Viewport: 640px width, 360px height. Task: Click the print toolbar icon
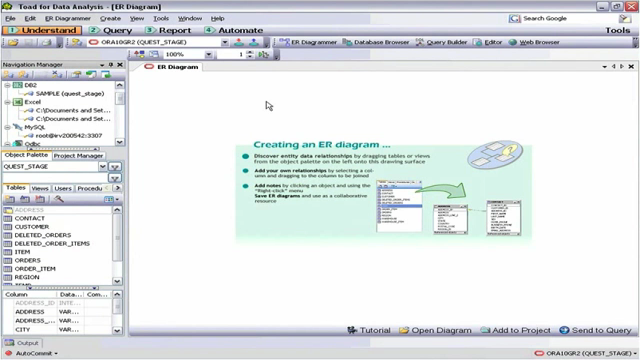coord(47,42)
